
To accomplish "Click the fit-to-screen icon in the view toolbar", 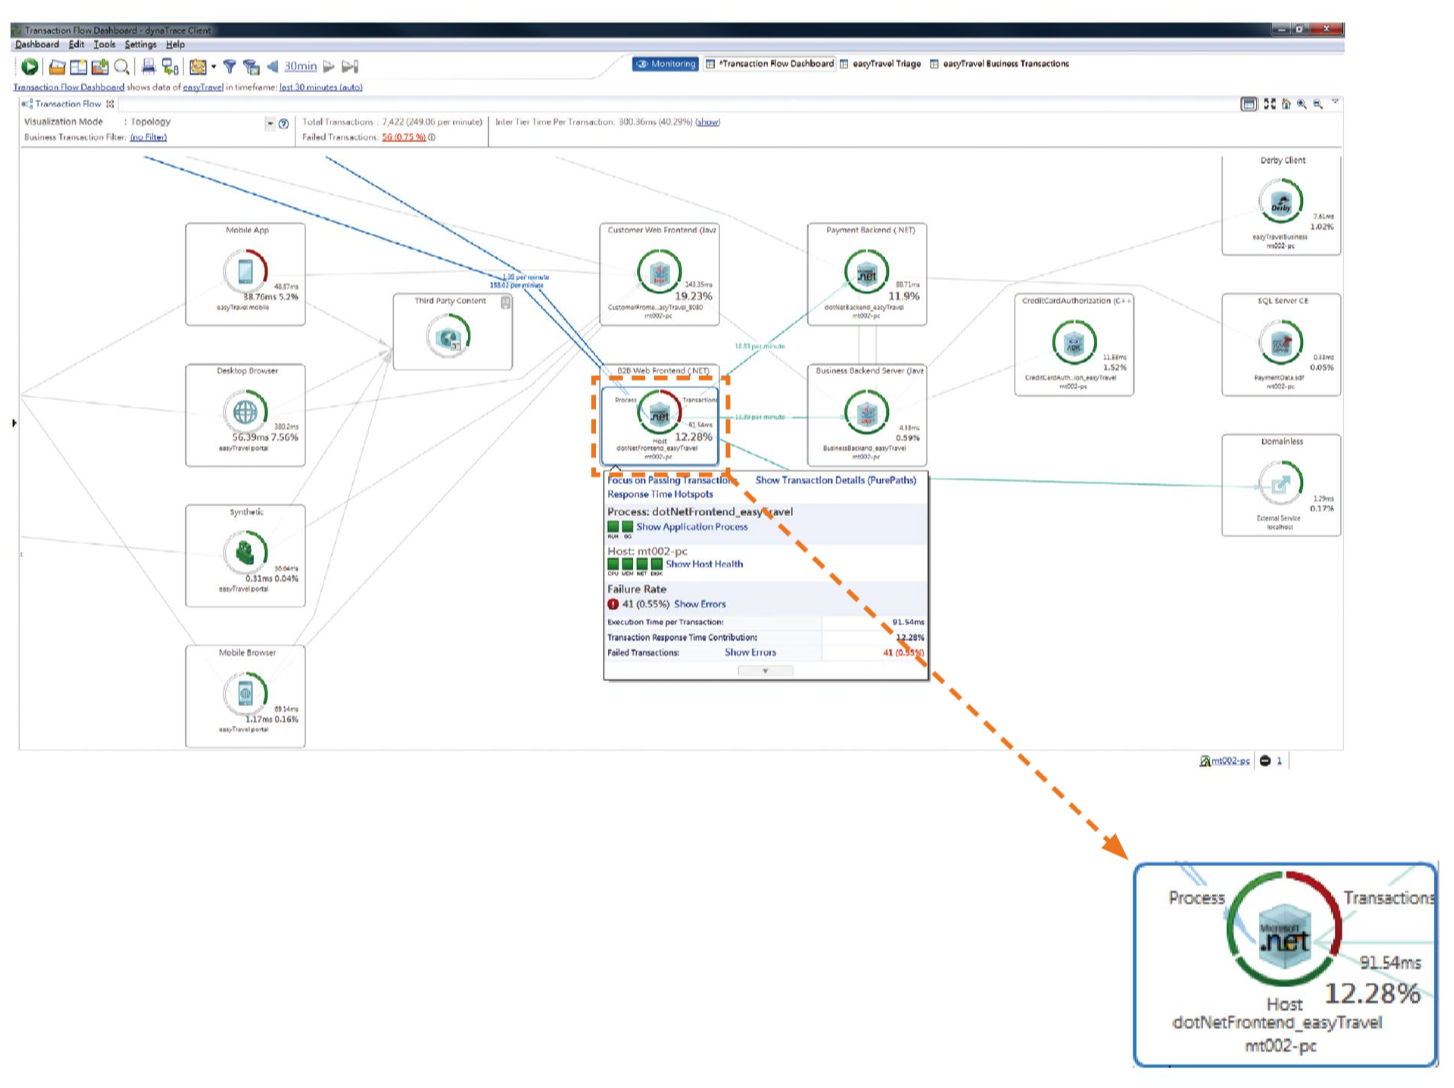I will (1270, 104).
